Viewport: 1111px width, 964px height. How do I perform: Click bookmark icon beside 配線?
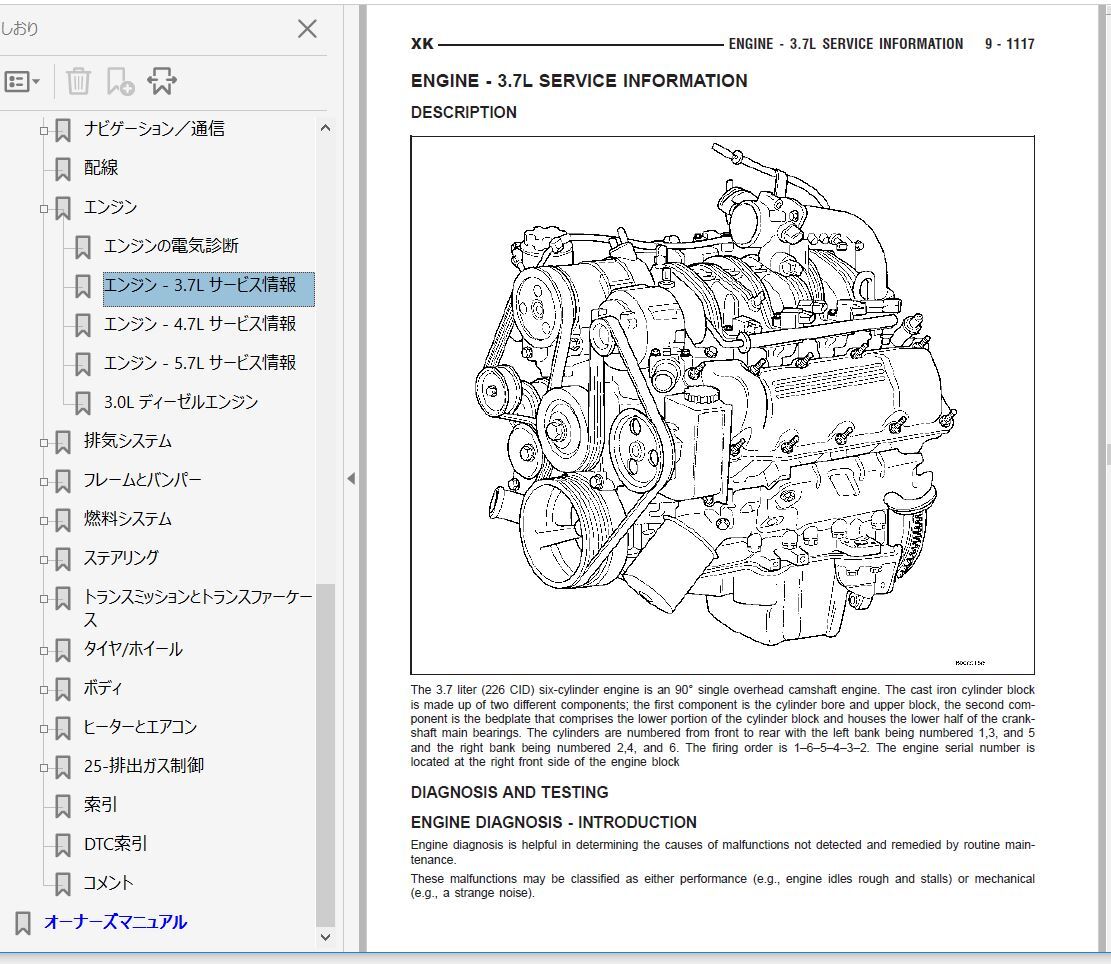pyautogui.click(x=63, y=169)
